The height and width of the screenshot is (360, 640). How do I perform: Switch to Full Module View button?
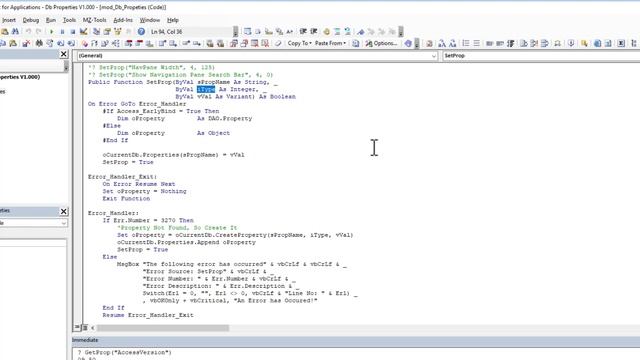coord(85,327)
